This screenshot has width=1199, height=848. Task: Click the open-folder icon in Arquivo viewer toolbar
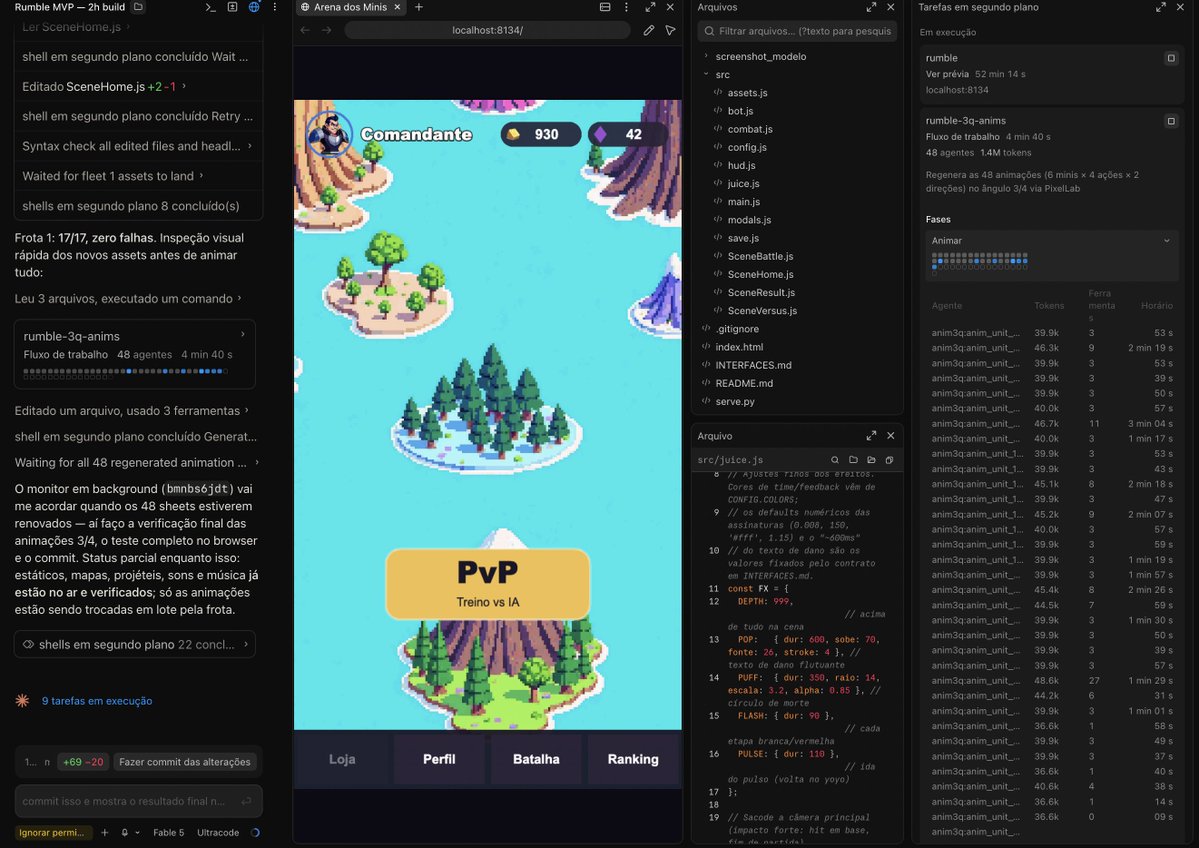pos(871,460)
